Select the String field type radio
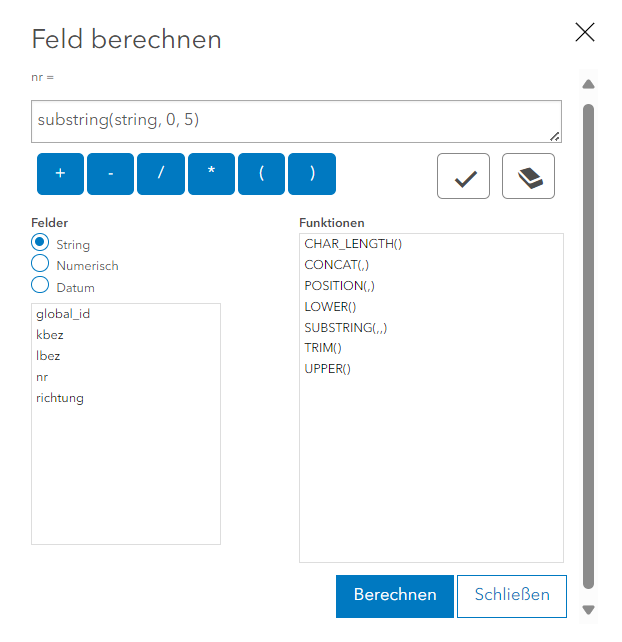The width and height of the screenshot is (622, 642). [40, 242]
